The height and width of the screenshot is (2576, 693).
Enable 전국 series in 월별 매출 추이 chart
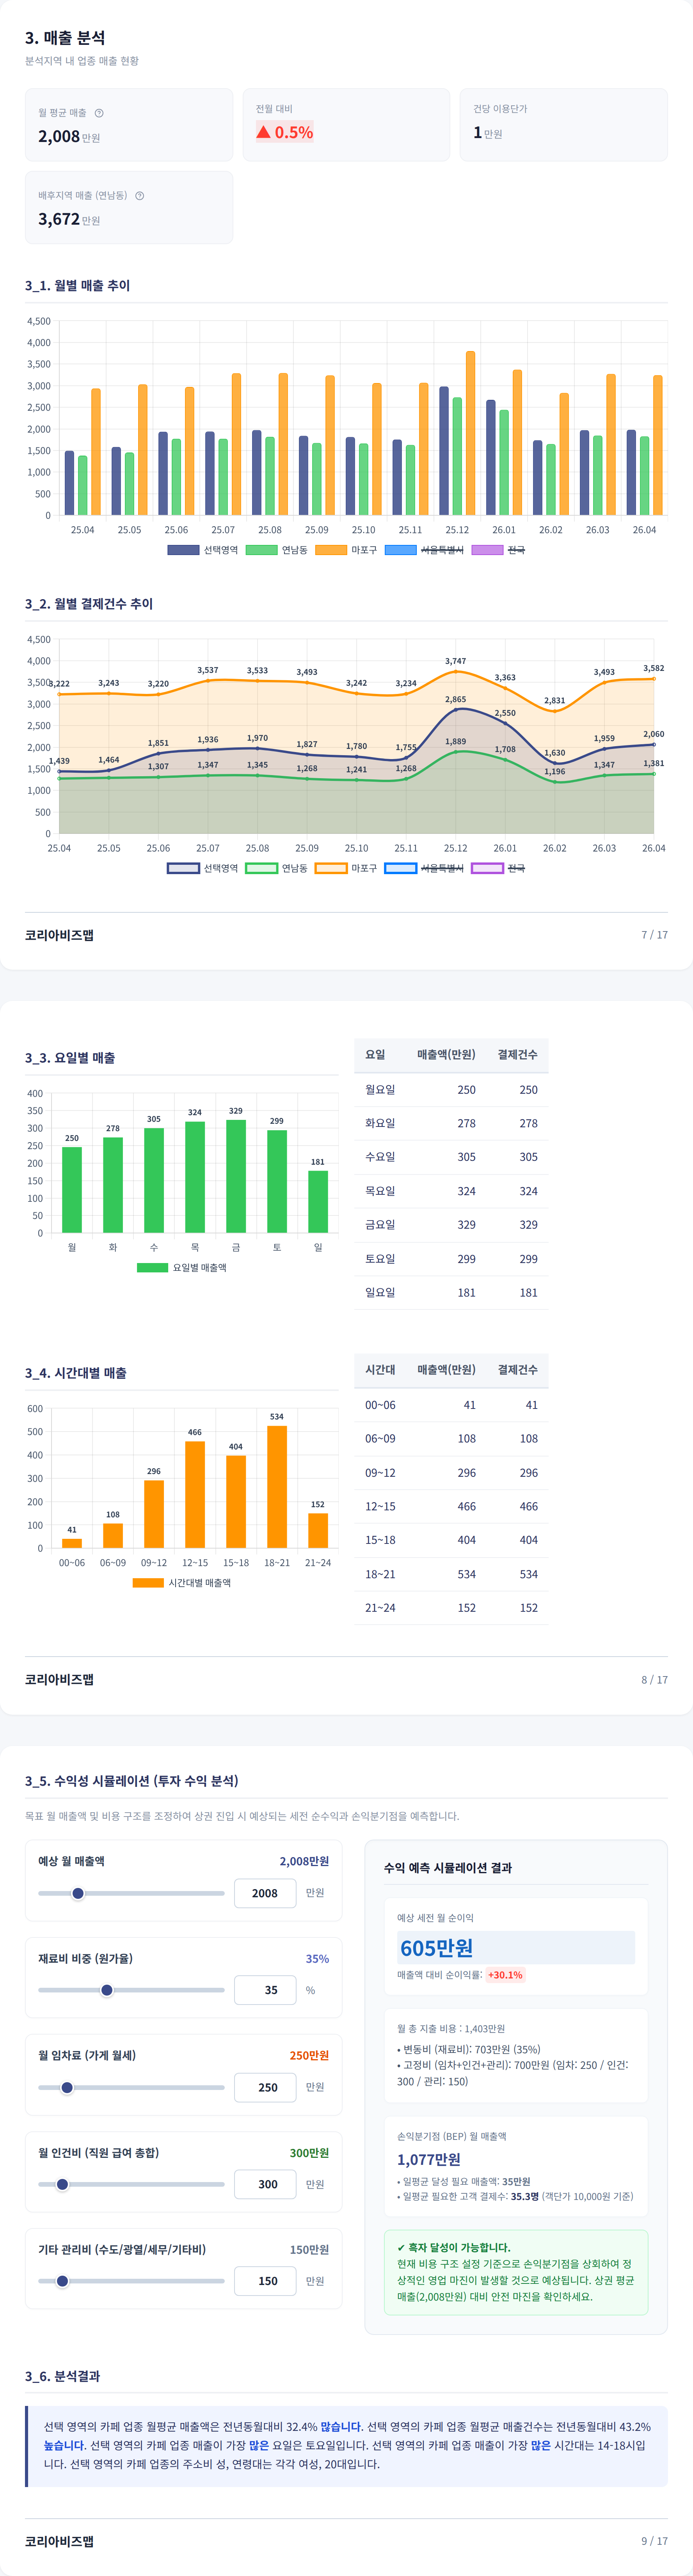[x=498, y=550]
